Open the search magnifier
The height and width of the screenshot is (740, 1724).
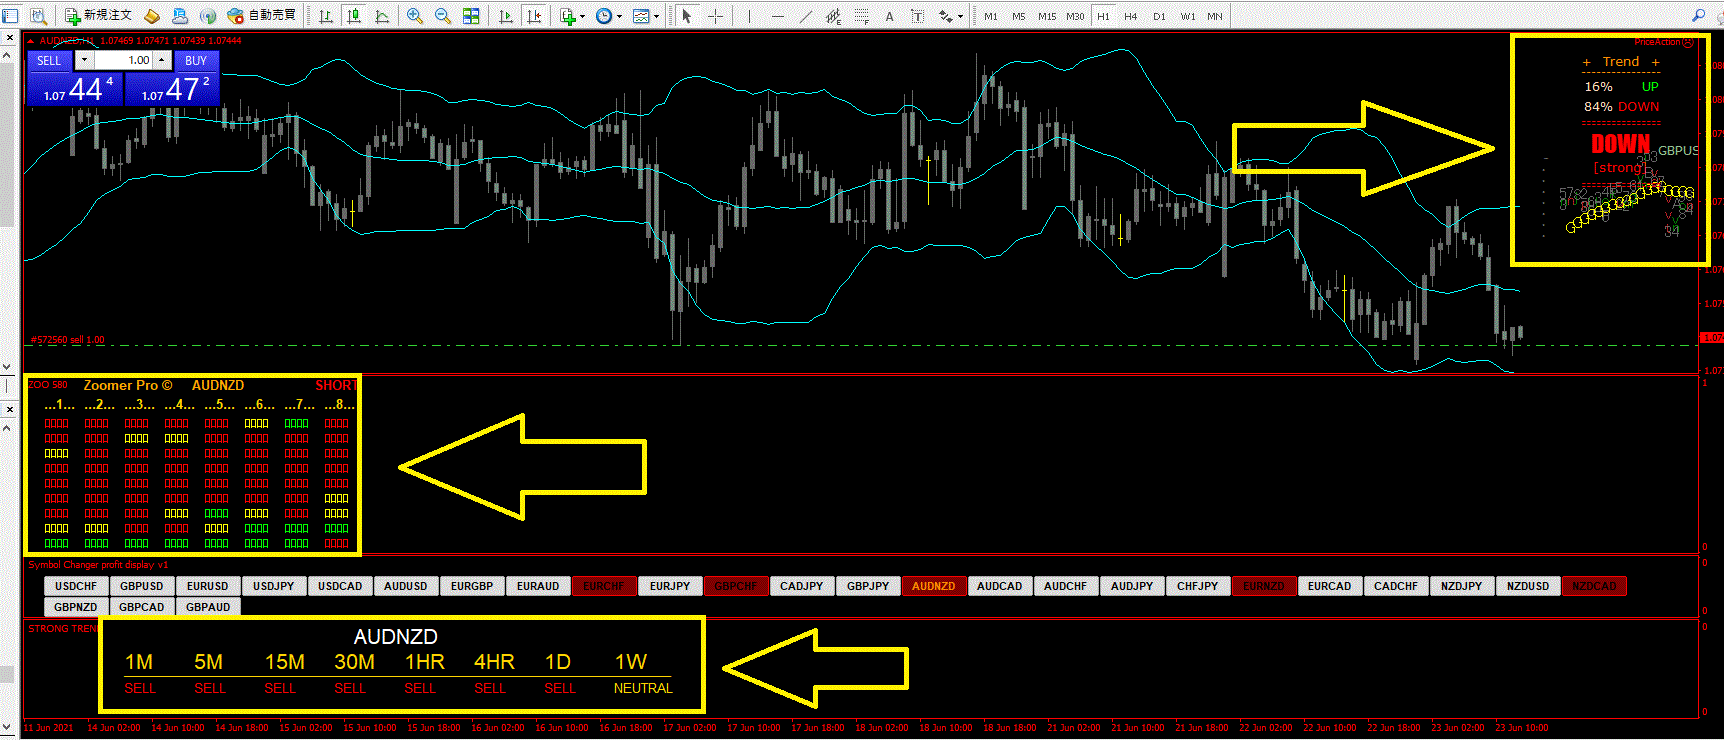click(1698, 16)
